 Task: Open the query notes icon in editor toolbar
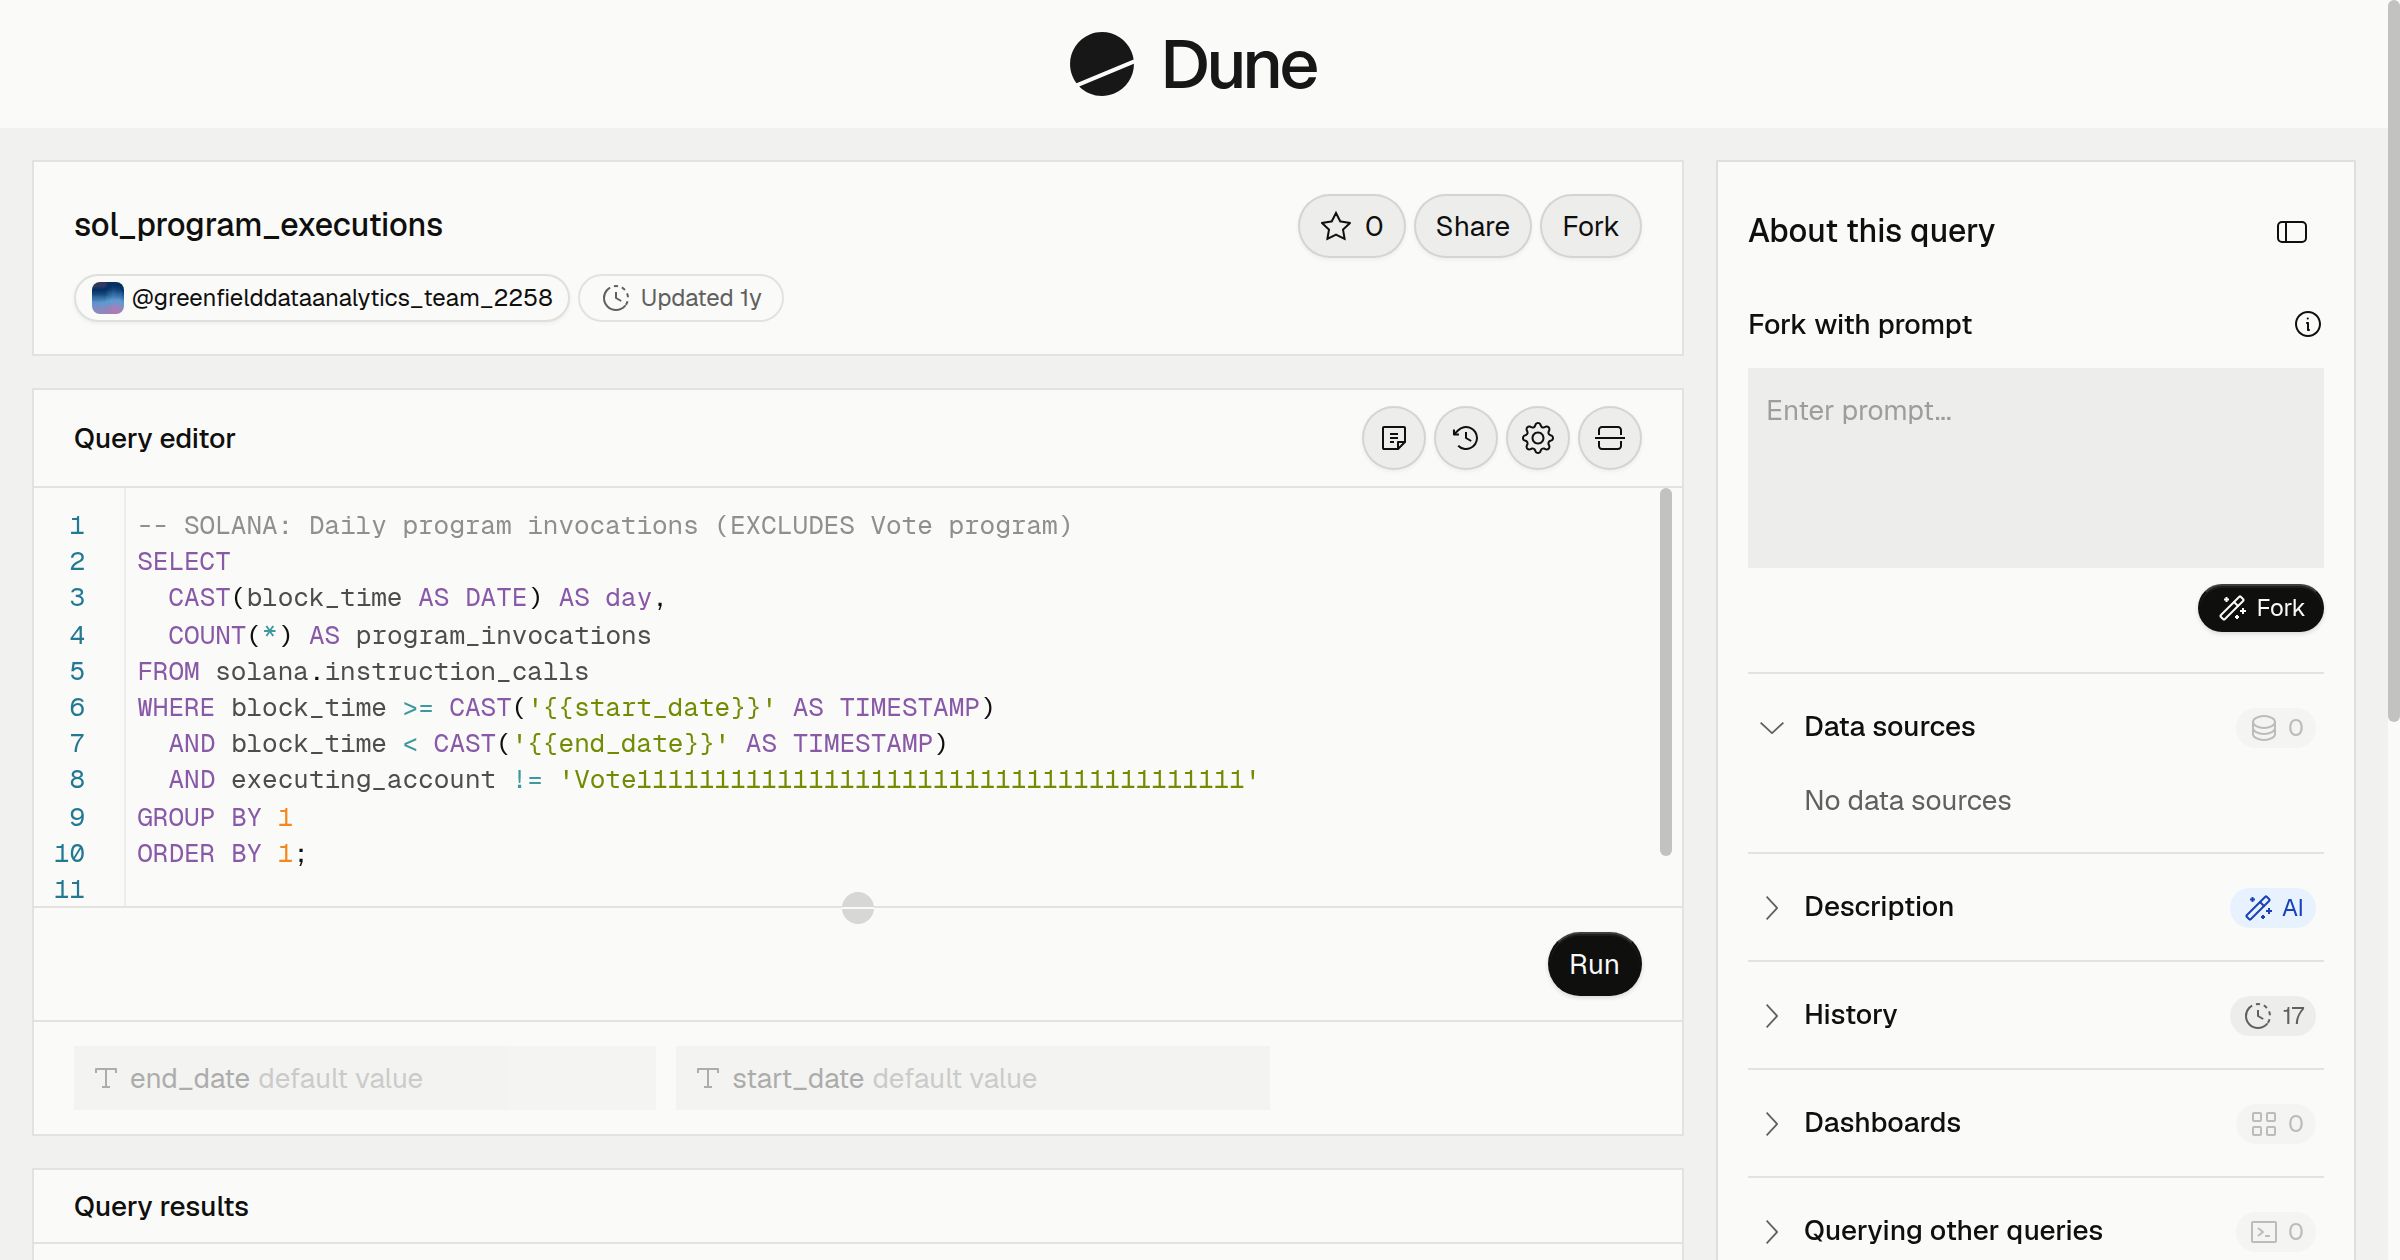(x=1393, y=438)
